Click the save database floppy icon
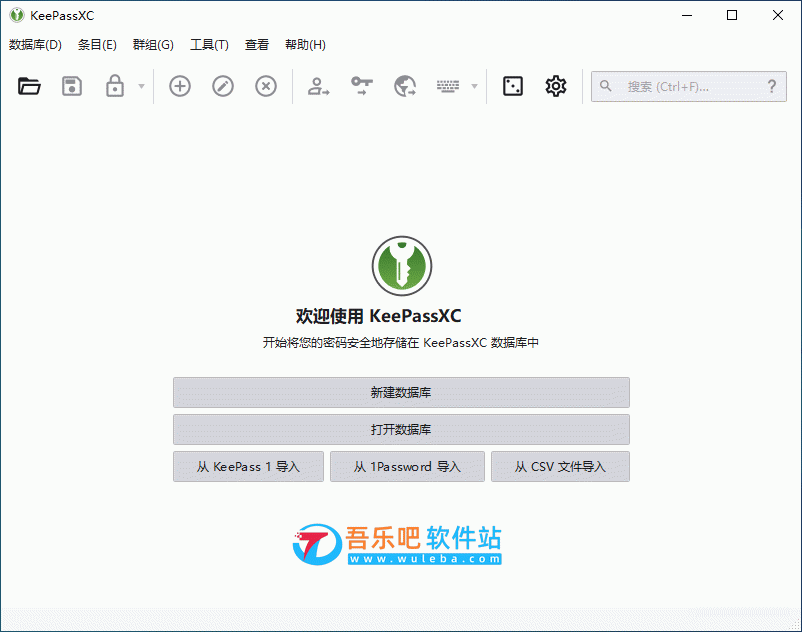802x632 pixels. tap(72, 86)
